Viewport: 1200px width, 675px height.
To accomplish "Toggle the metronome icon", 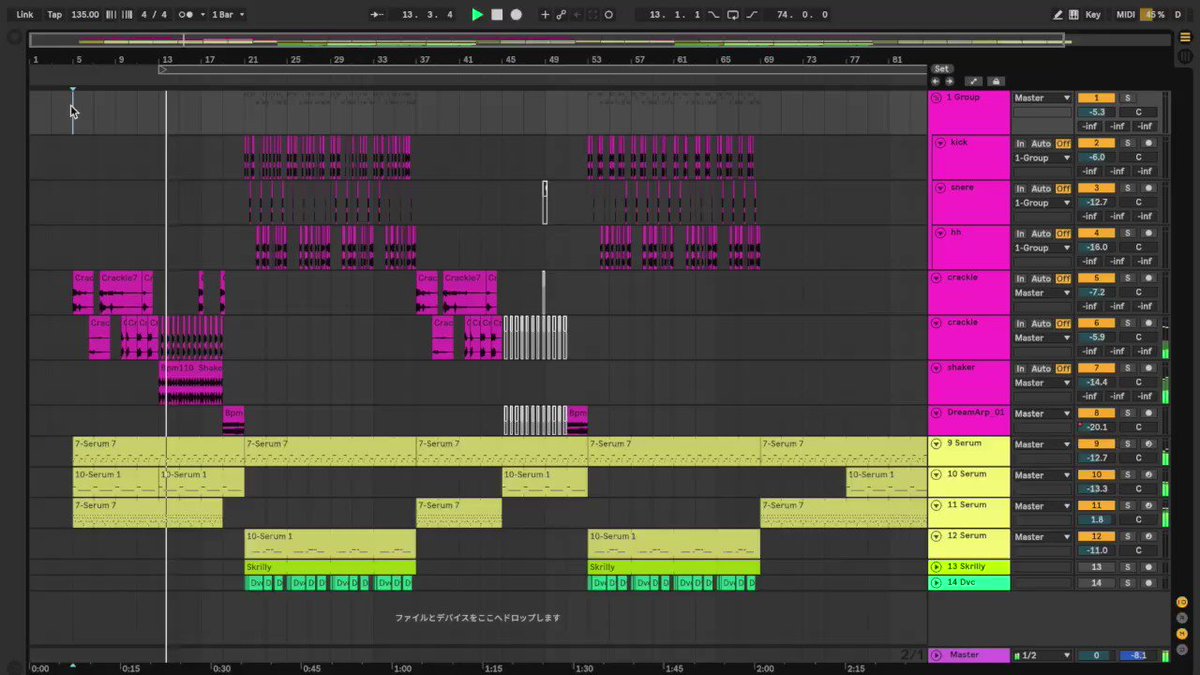I will point(185,15).
